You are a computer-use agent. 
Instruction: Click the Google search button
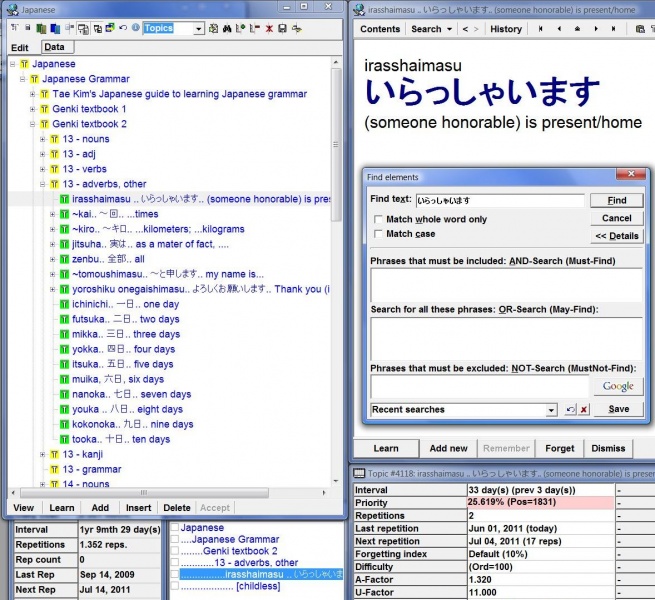(618, 386)
